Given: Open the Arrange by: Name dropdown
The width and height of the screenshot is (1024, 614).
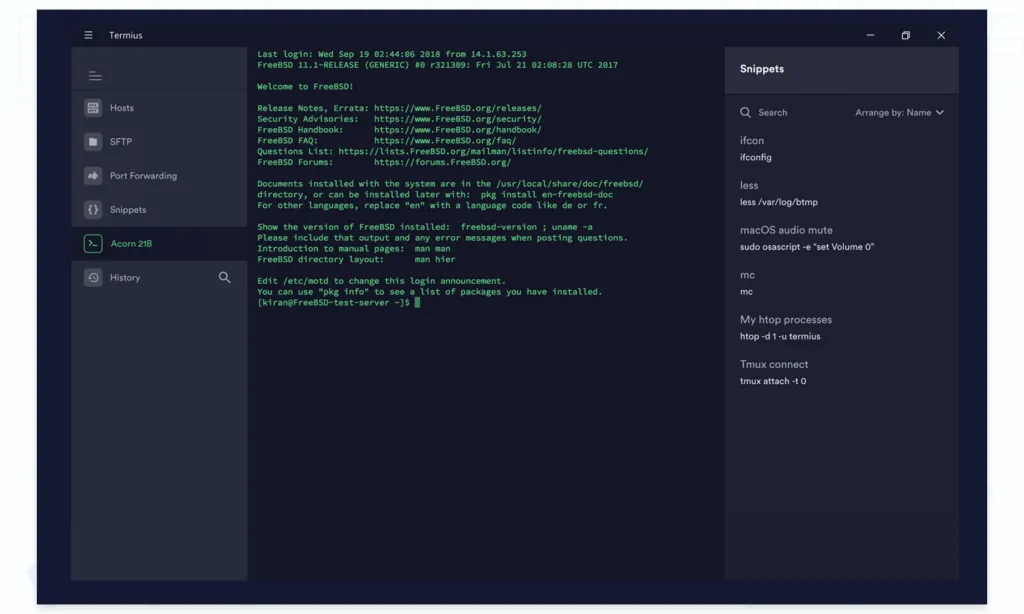Looking at the screenshot, I should pyautogui.click(x=899, y=112).
